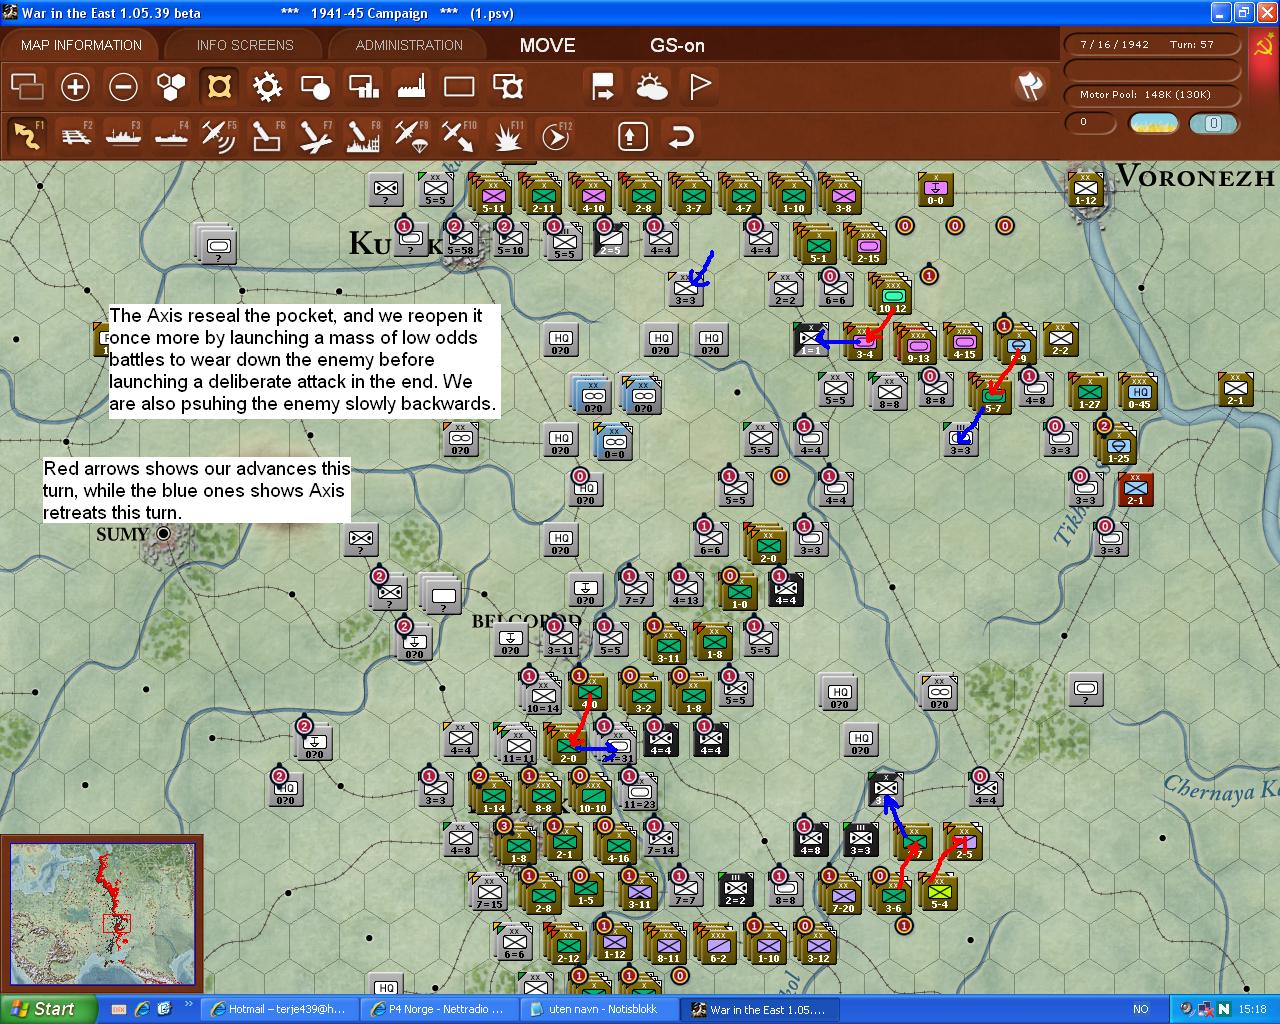Screen dimensions: 1280x1024
Task: Toggle the rectangle-with-bar-chart display icon
Action: 363,87
